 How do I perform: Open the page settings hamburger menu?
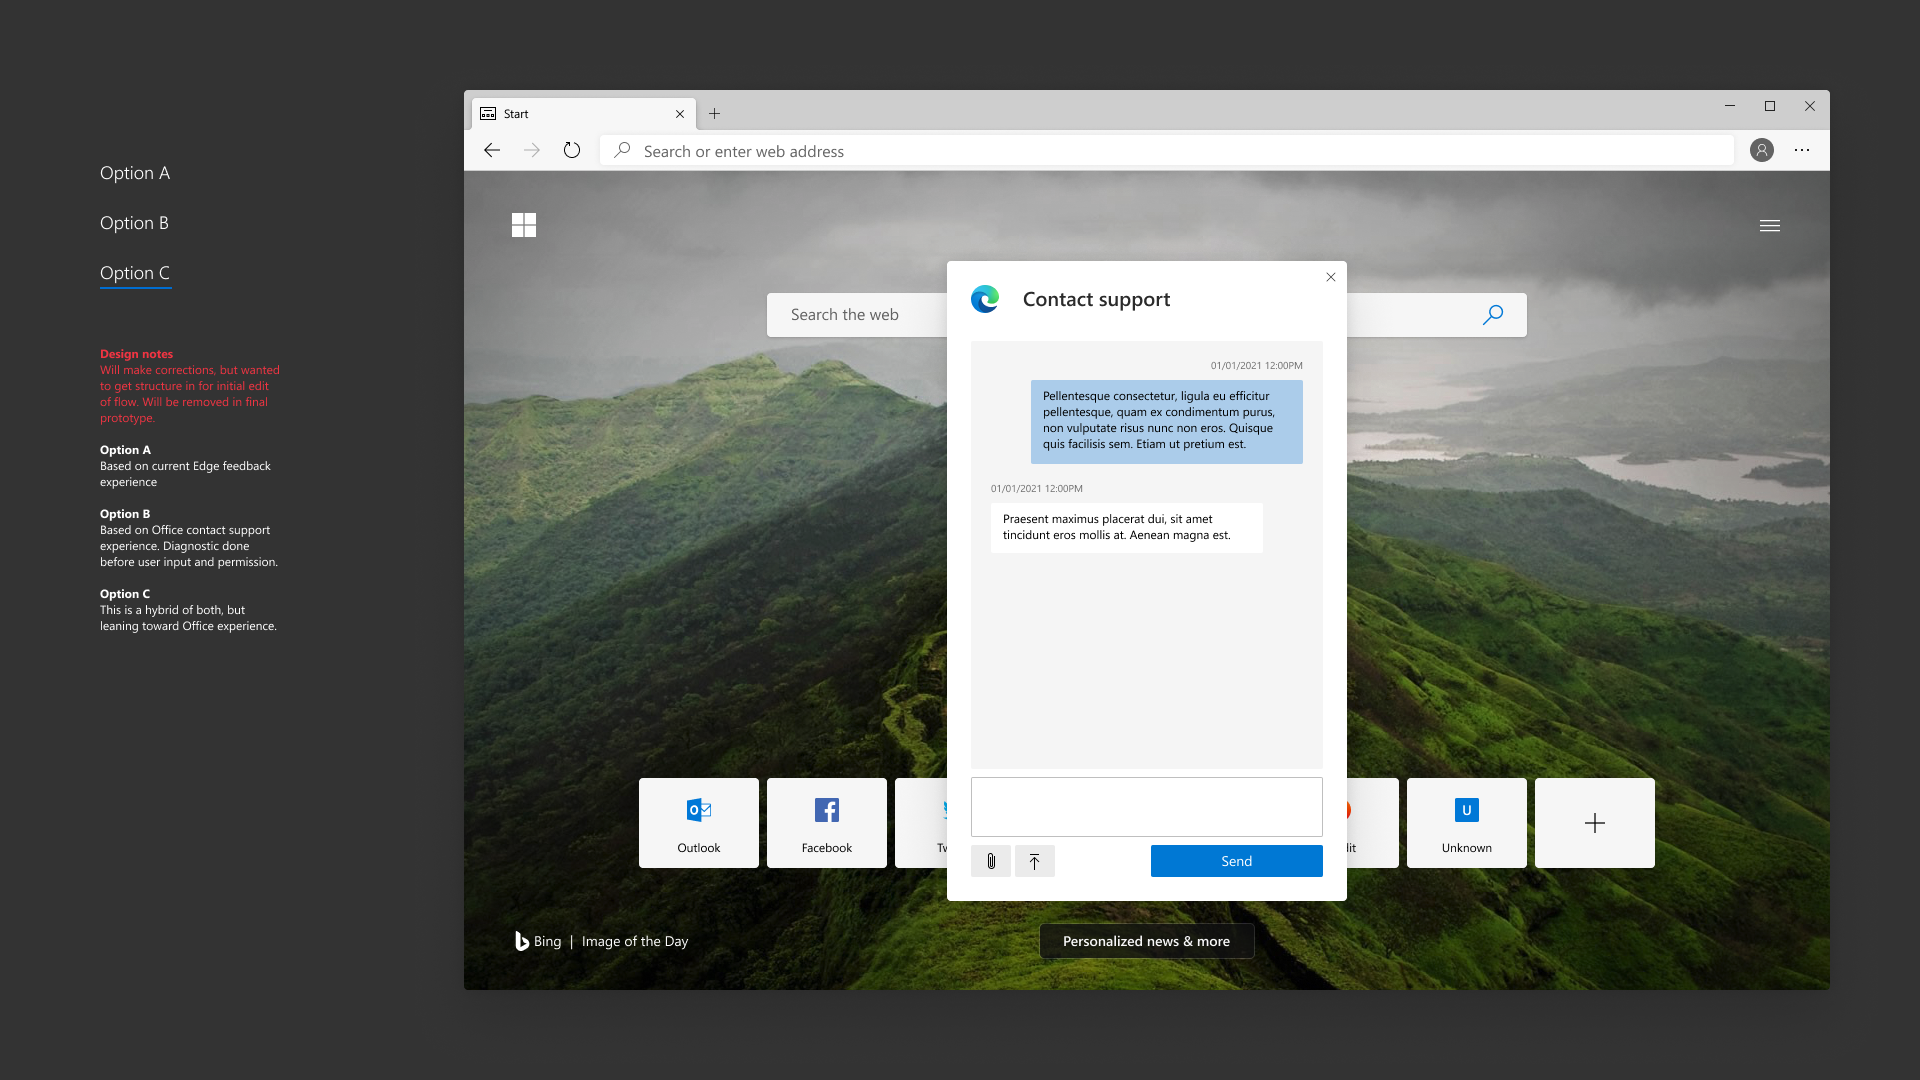1770,226
